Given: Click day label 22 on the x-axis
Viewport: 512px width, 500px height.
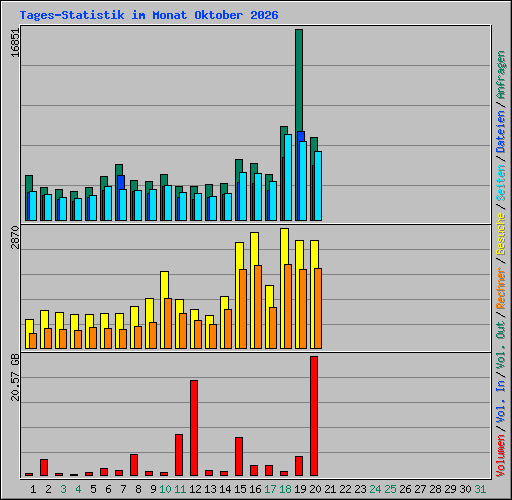Looking at the screenshot, I should 346,489.
